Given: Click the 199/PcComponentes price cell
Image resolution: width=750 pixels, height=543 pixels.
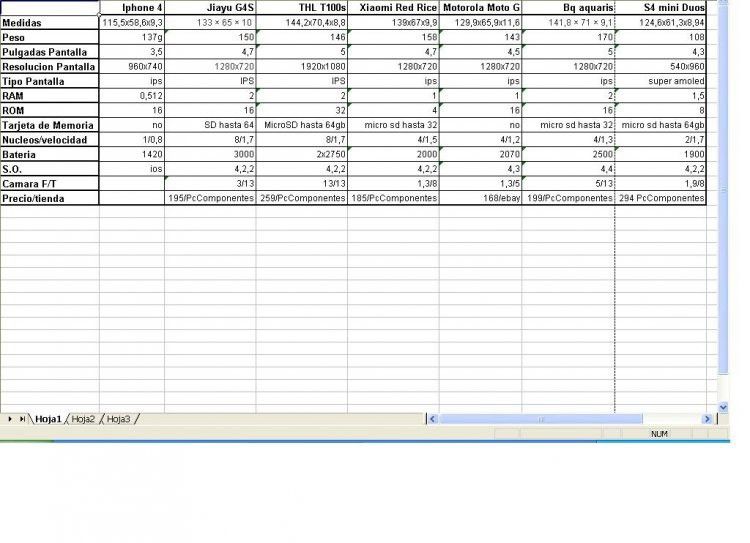Looking at the screenshot, I should coord(568,198).
